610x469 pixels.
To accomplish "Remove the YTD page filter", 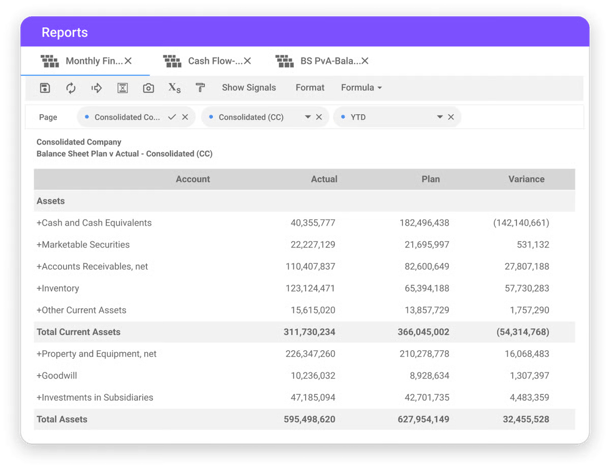I will (452, 117).
